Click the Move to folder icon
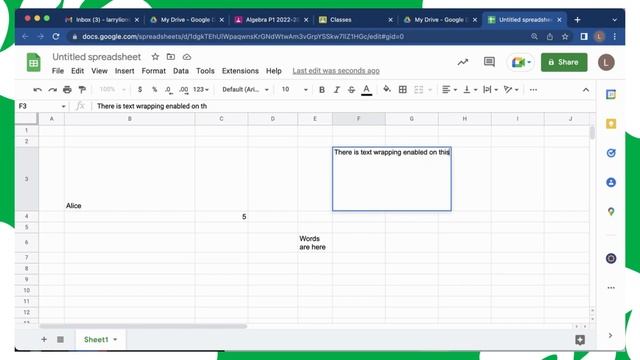Image resolution: width=640 pixels, height=360 pixels. pos(171,57)
